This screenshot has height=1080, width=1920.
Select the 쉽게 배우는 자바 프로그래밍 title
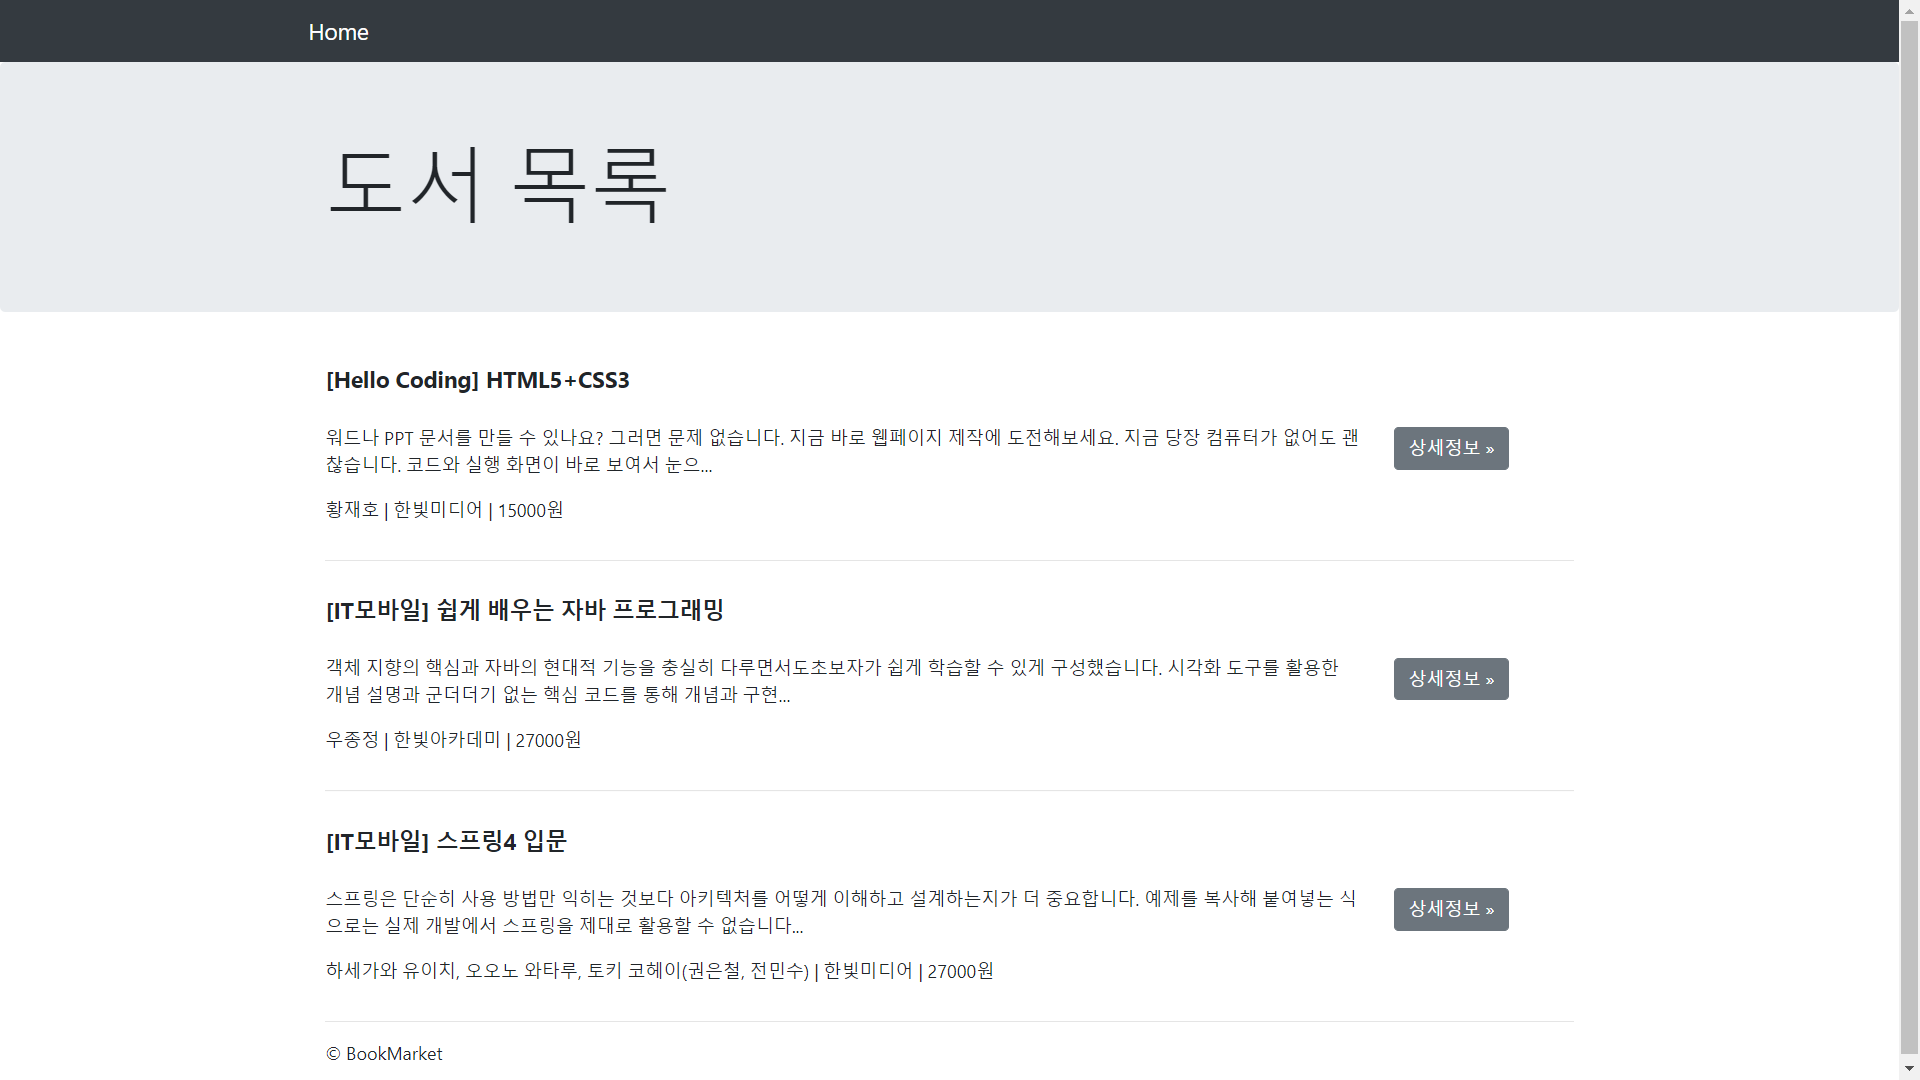tap(524, 610)
